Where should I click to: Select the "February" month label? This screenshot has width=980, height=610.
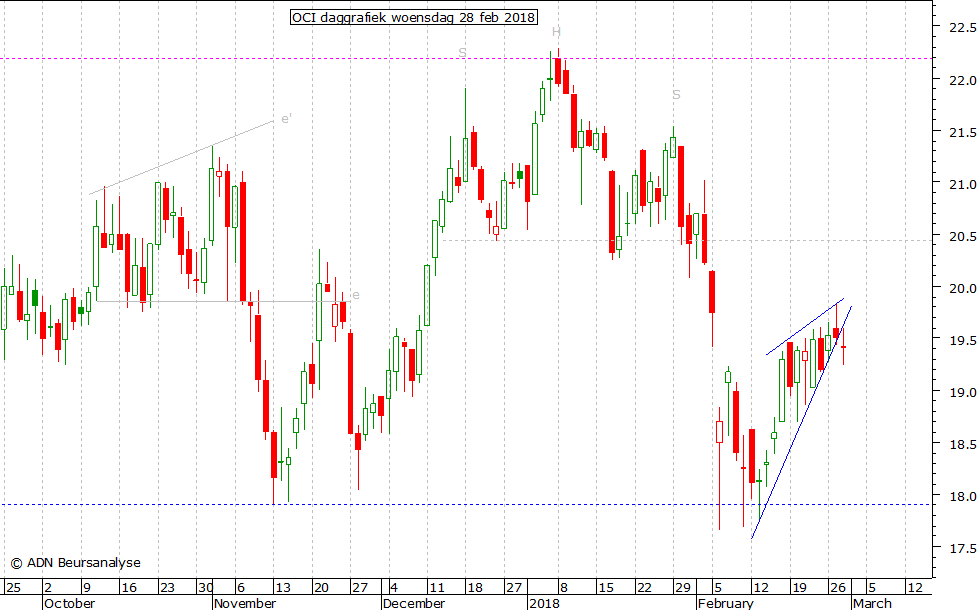(726, 603)
